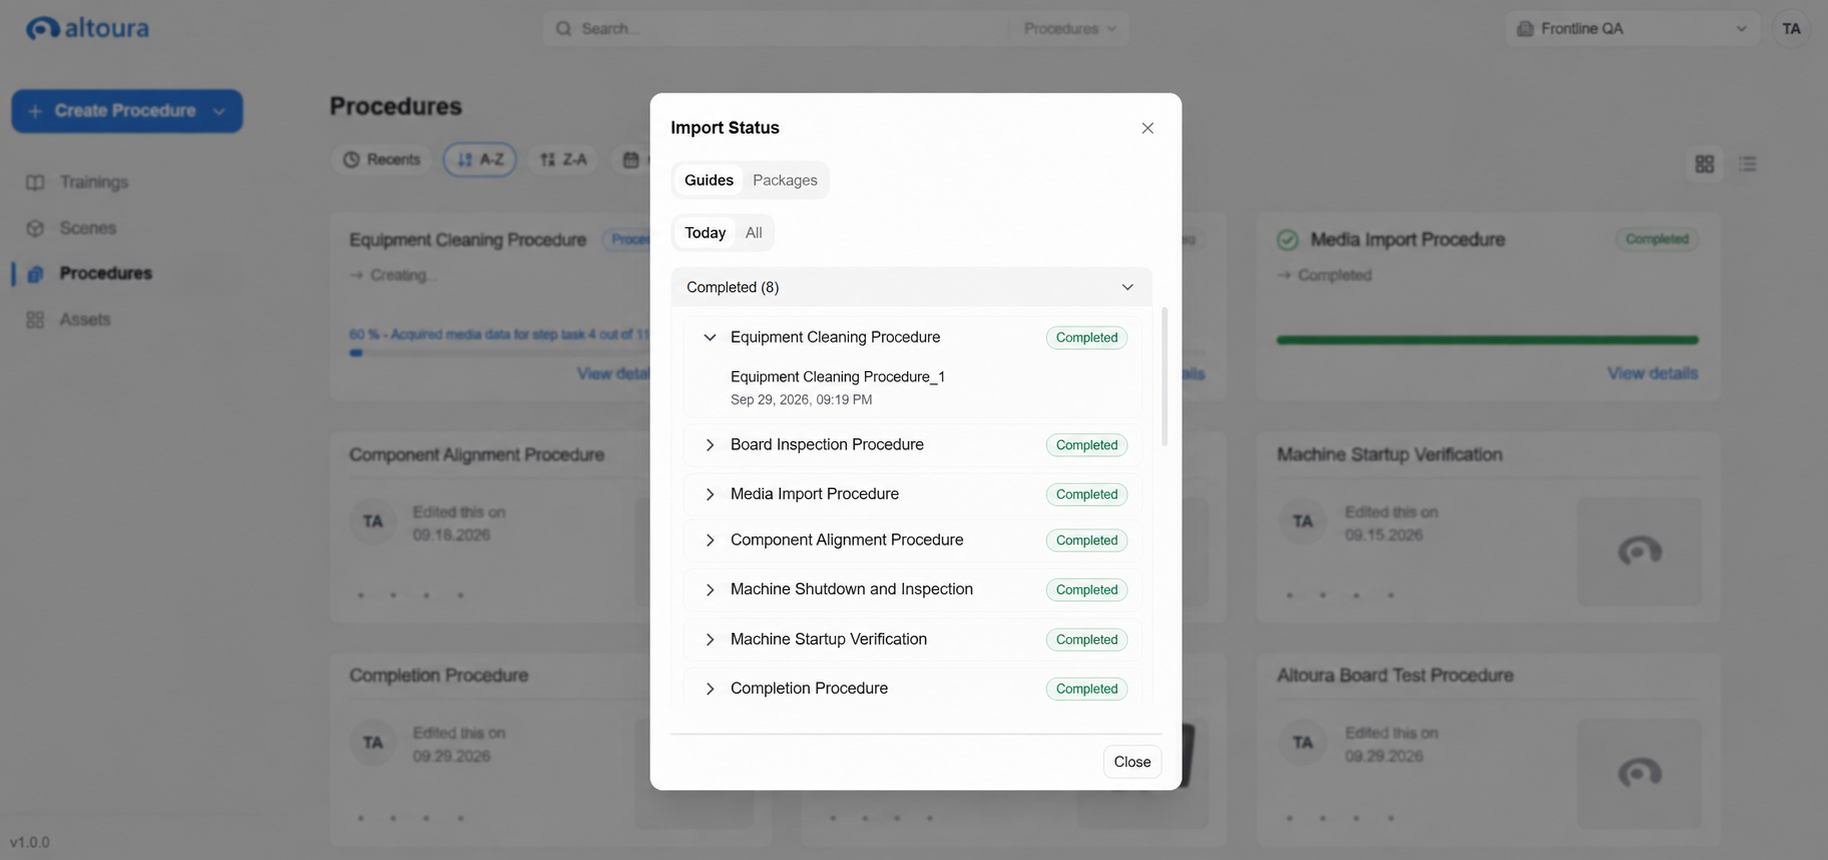Open Procedures in the sidebar

pos(105,273)
